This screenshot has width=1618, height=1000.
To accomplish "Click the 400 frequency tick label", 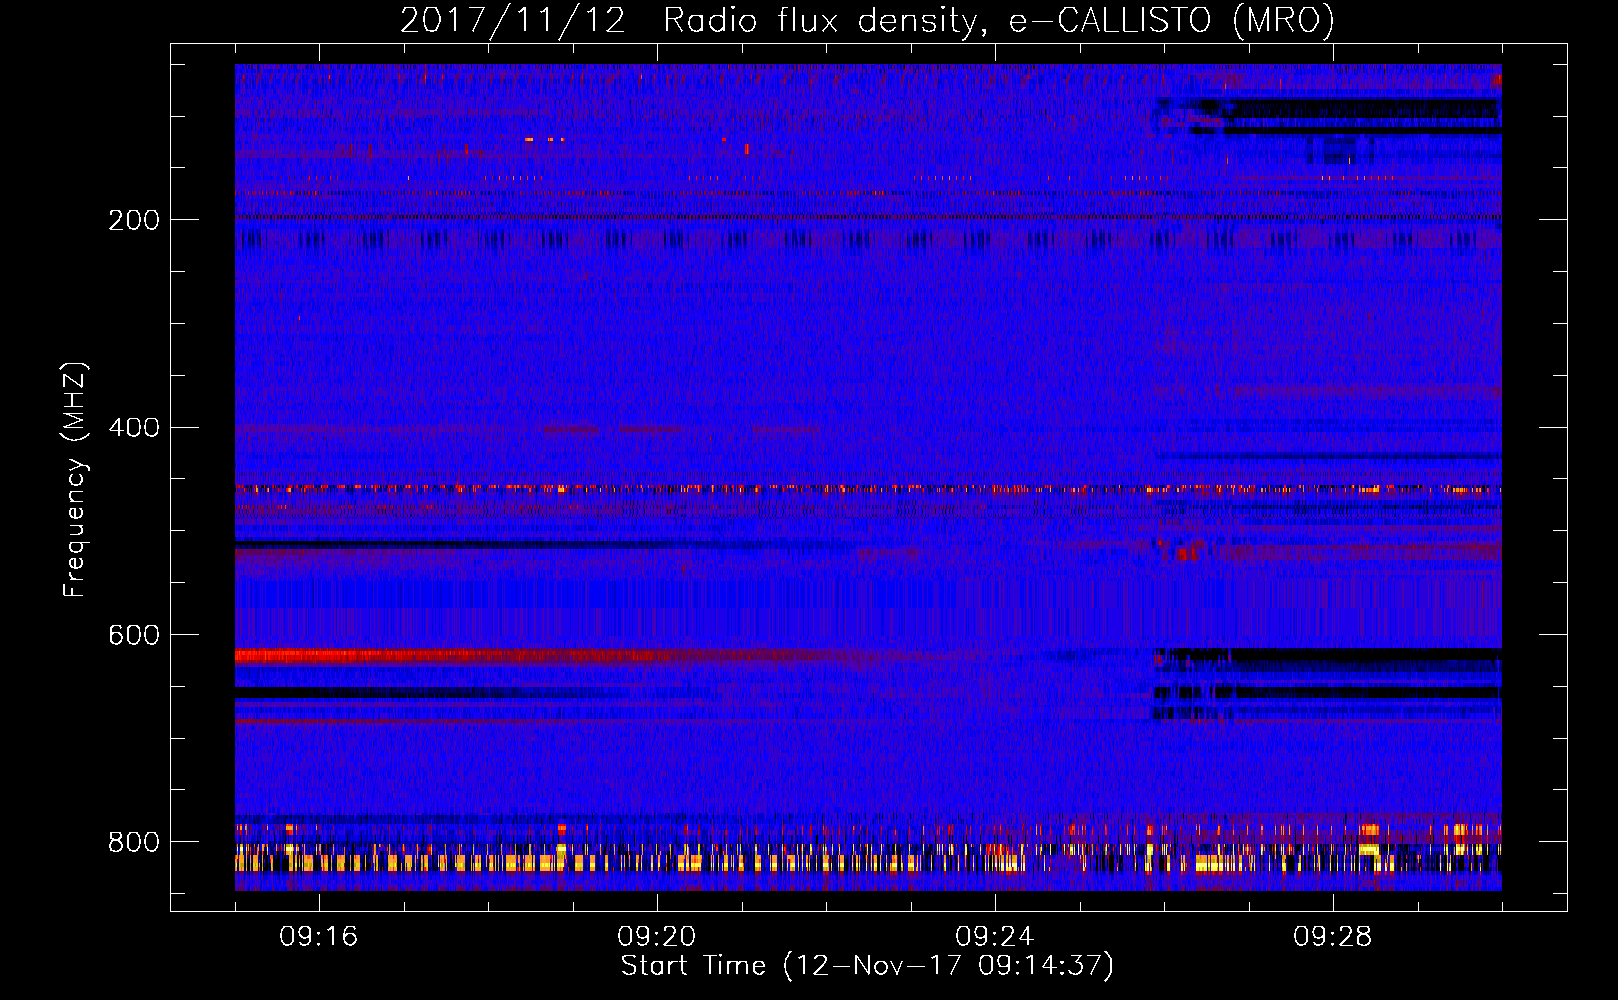I will (x=134, y=428).
